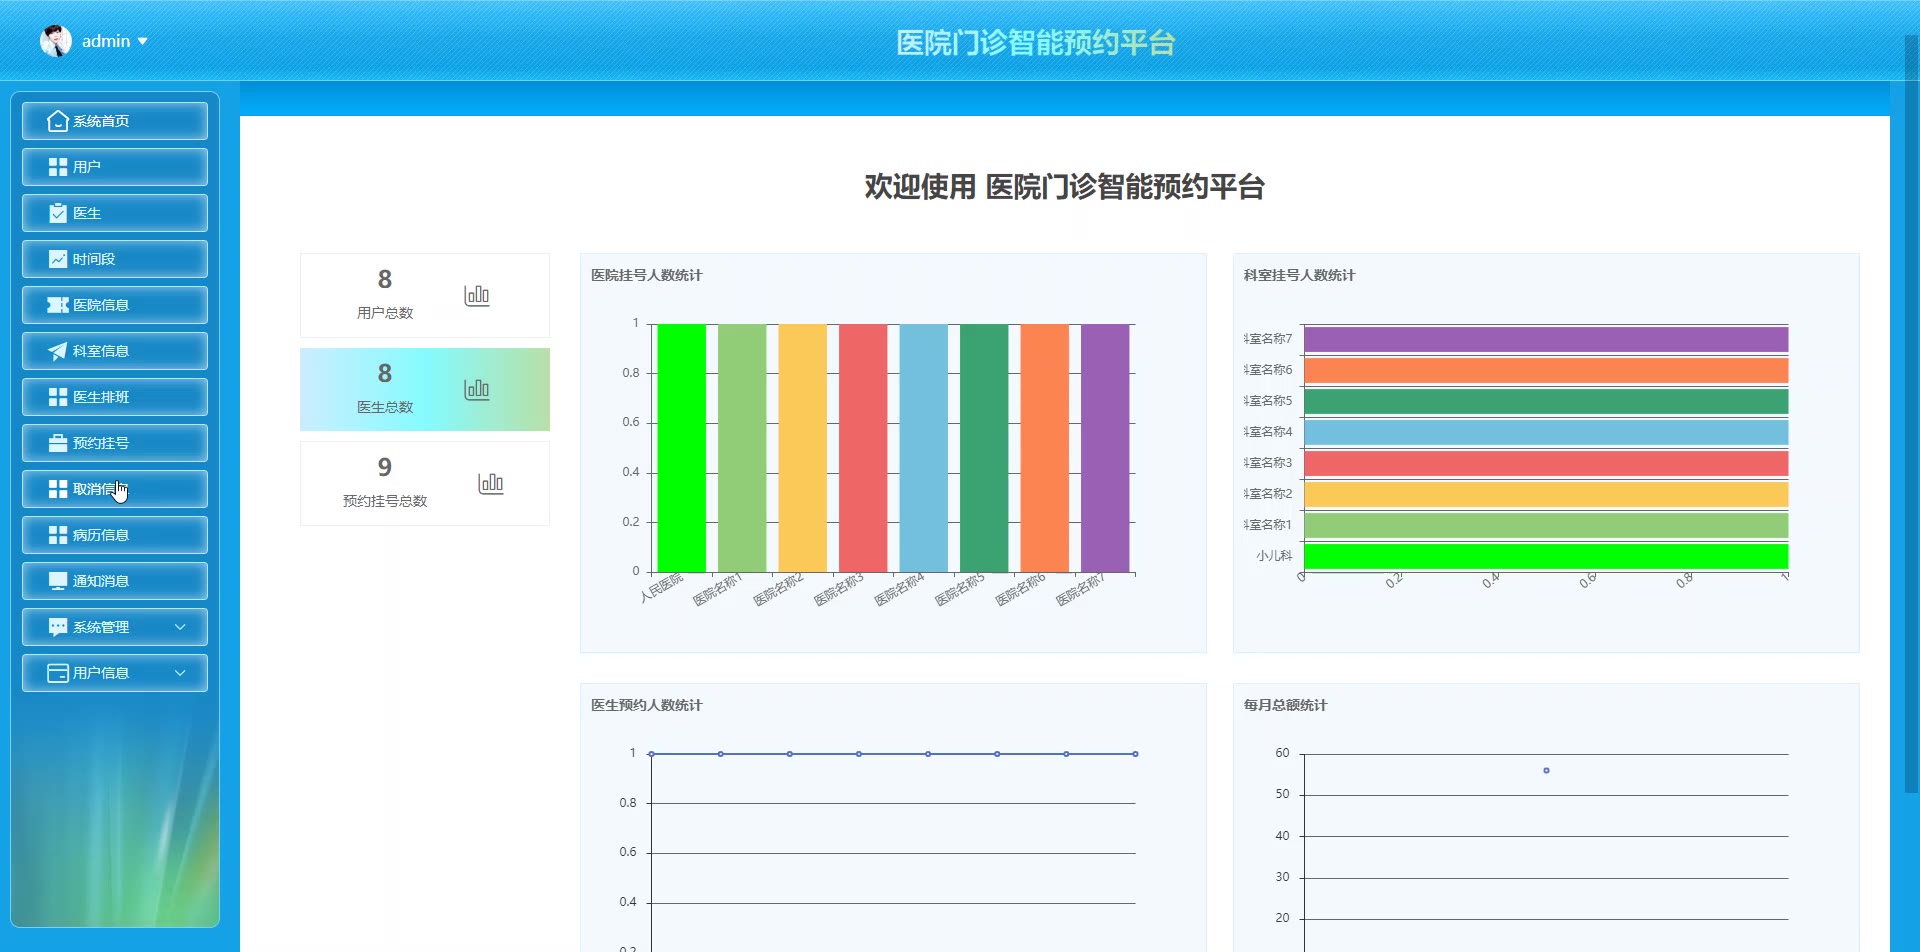
Task: Click the grid icon beside 用户
Action: (x=58, y=167)
